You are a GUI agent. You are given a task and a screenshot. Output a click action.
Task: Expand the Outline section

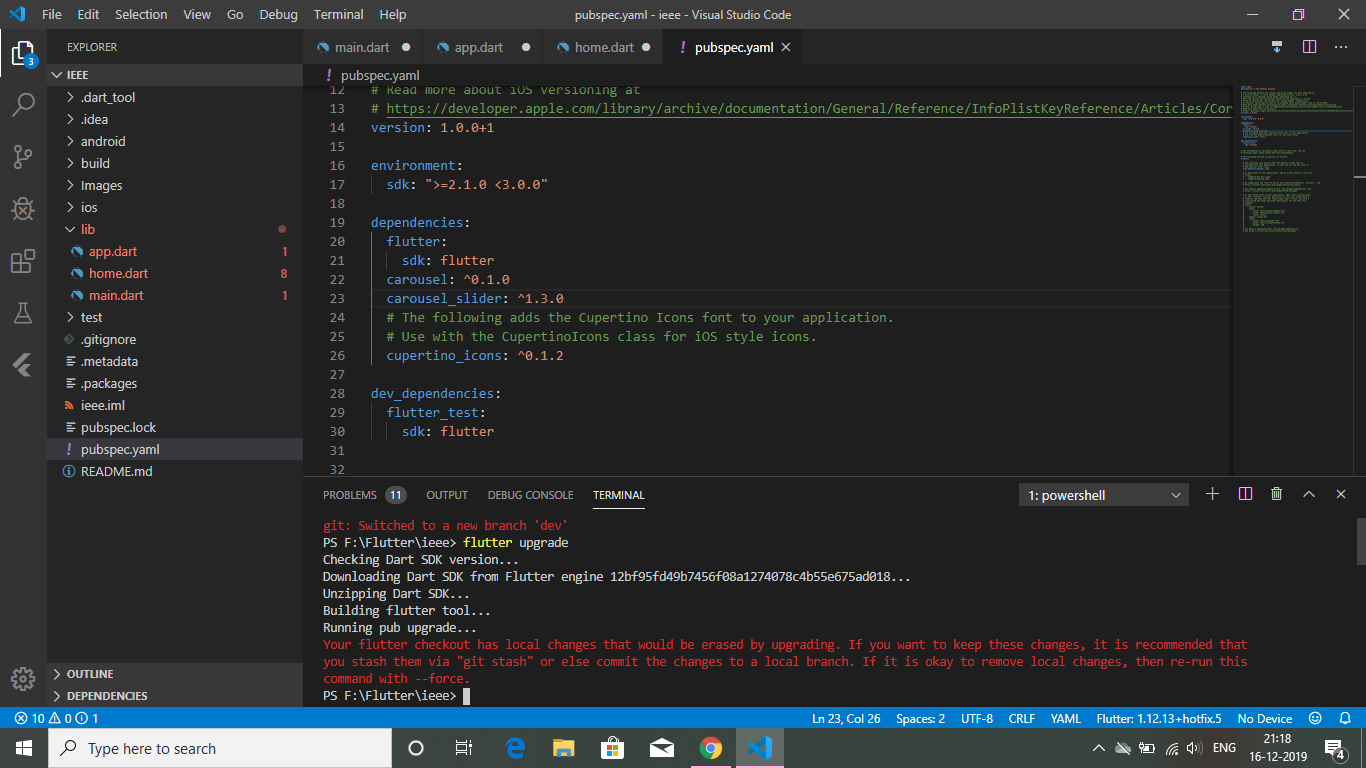coord(90,673)
